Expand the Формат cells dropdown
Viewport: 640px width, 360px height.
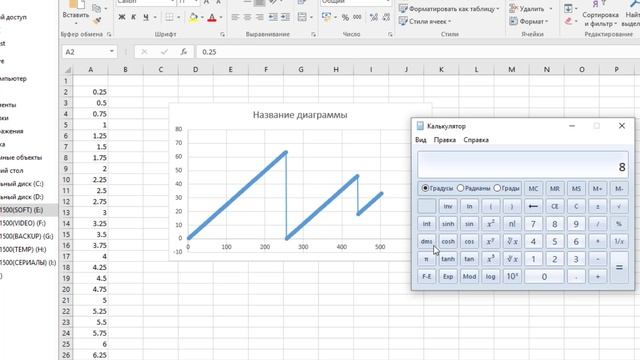click(x=547, y=21)
